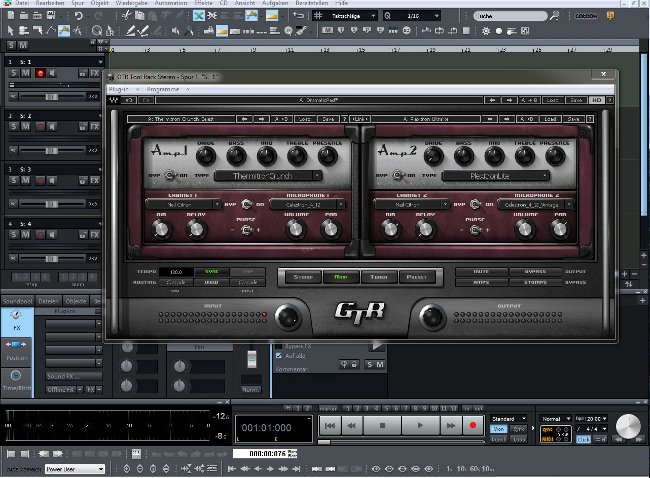Select the magnifier zoom mouse mode tool
The image size is (650, 478).
tap(97, 31)
